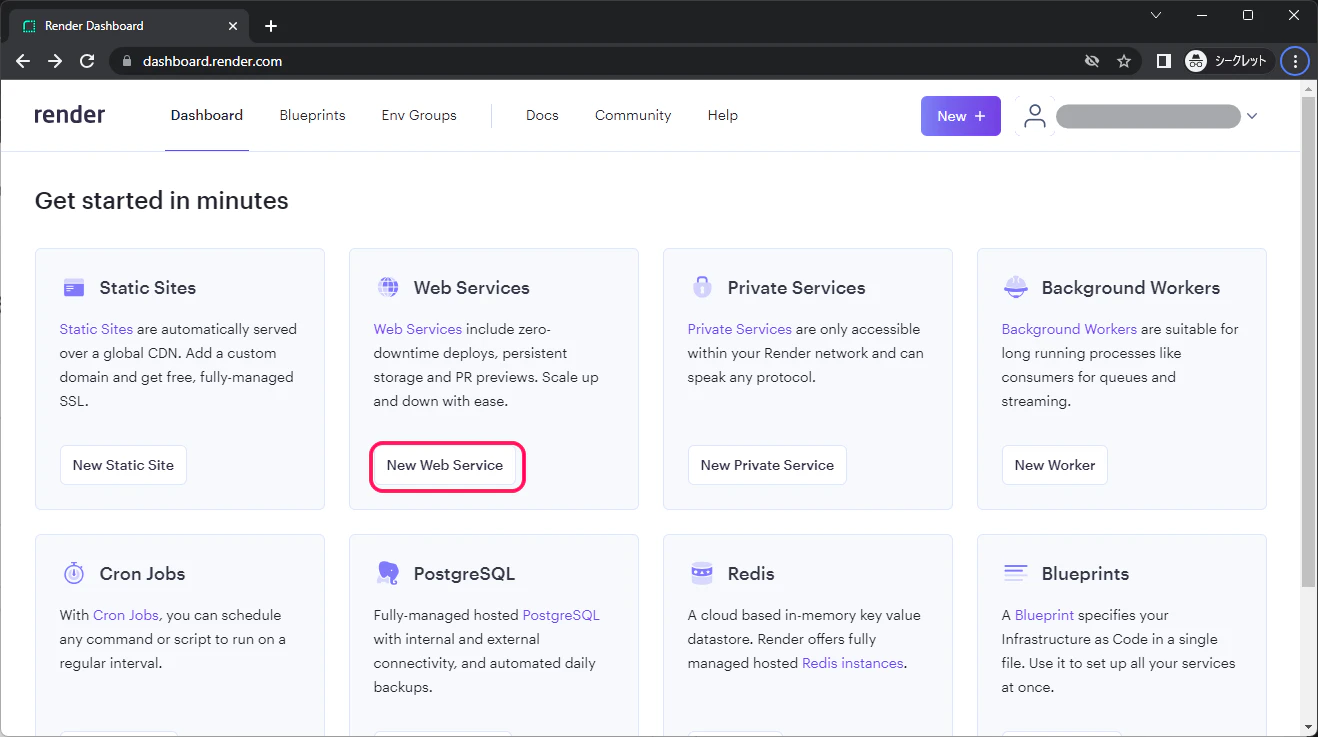This screenshot has width=1318, height=737.
Task: Open the Chrome three-dot menu
Action: point(1295,61)
